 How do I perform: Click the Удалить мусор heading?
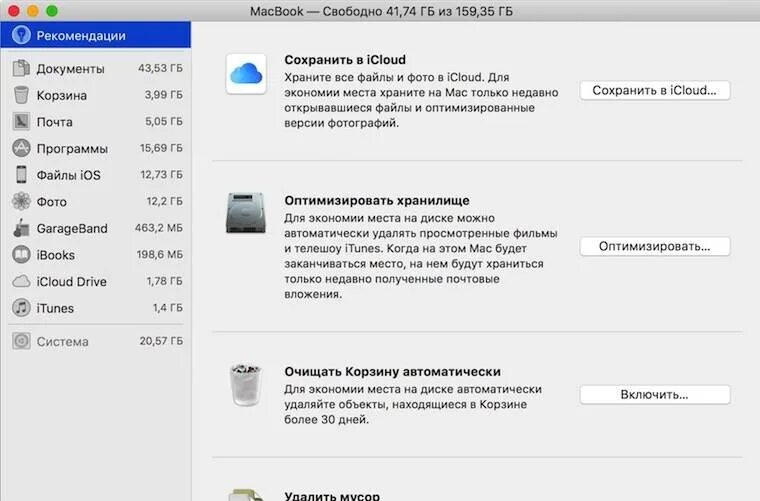point(332,496)
